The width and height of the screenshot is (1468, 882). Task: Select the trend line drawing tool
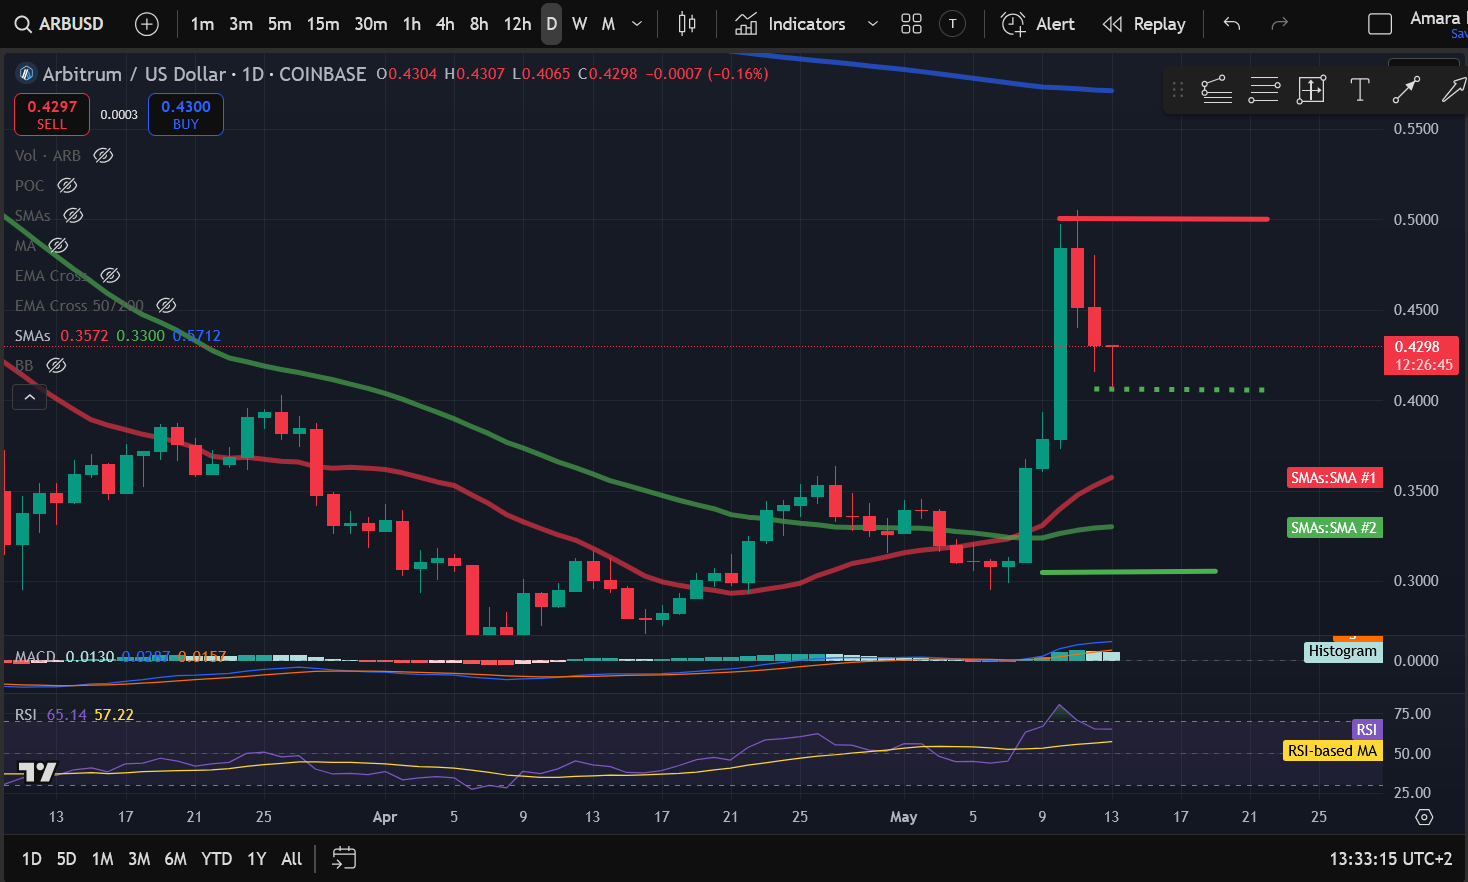pyautogui.click(x=1216, y=90)
